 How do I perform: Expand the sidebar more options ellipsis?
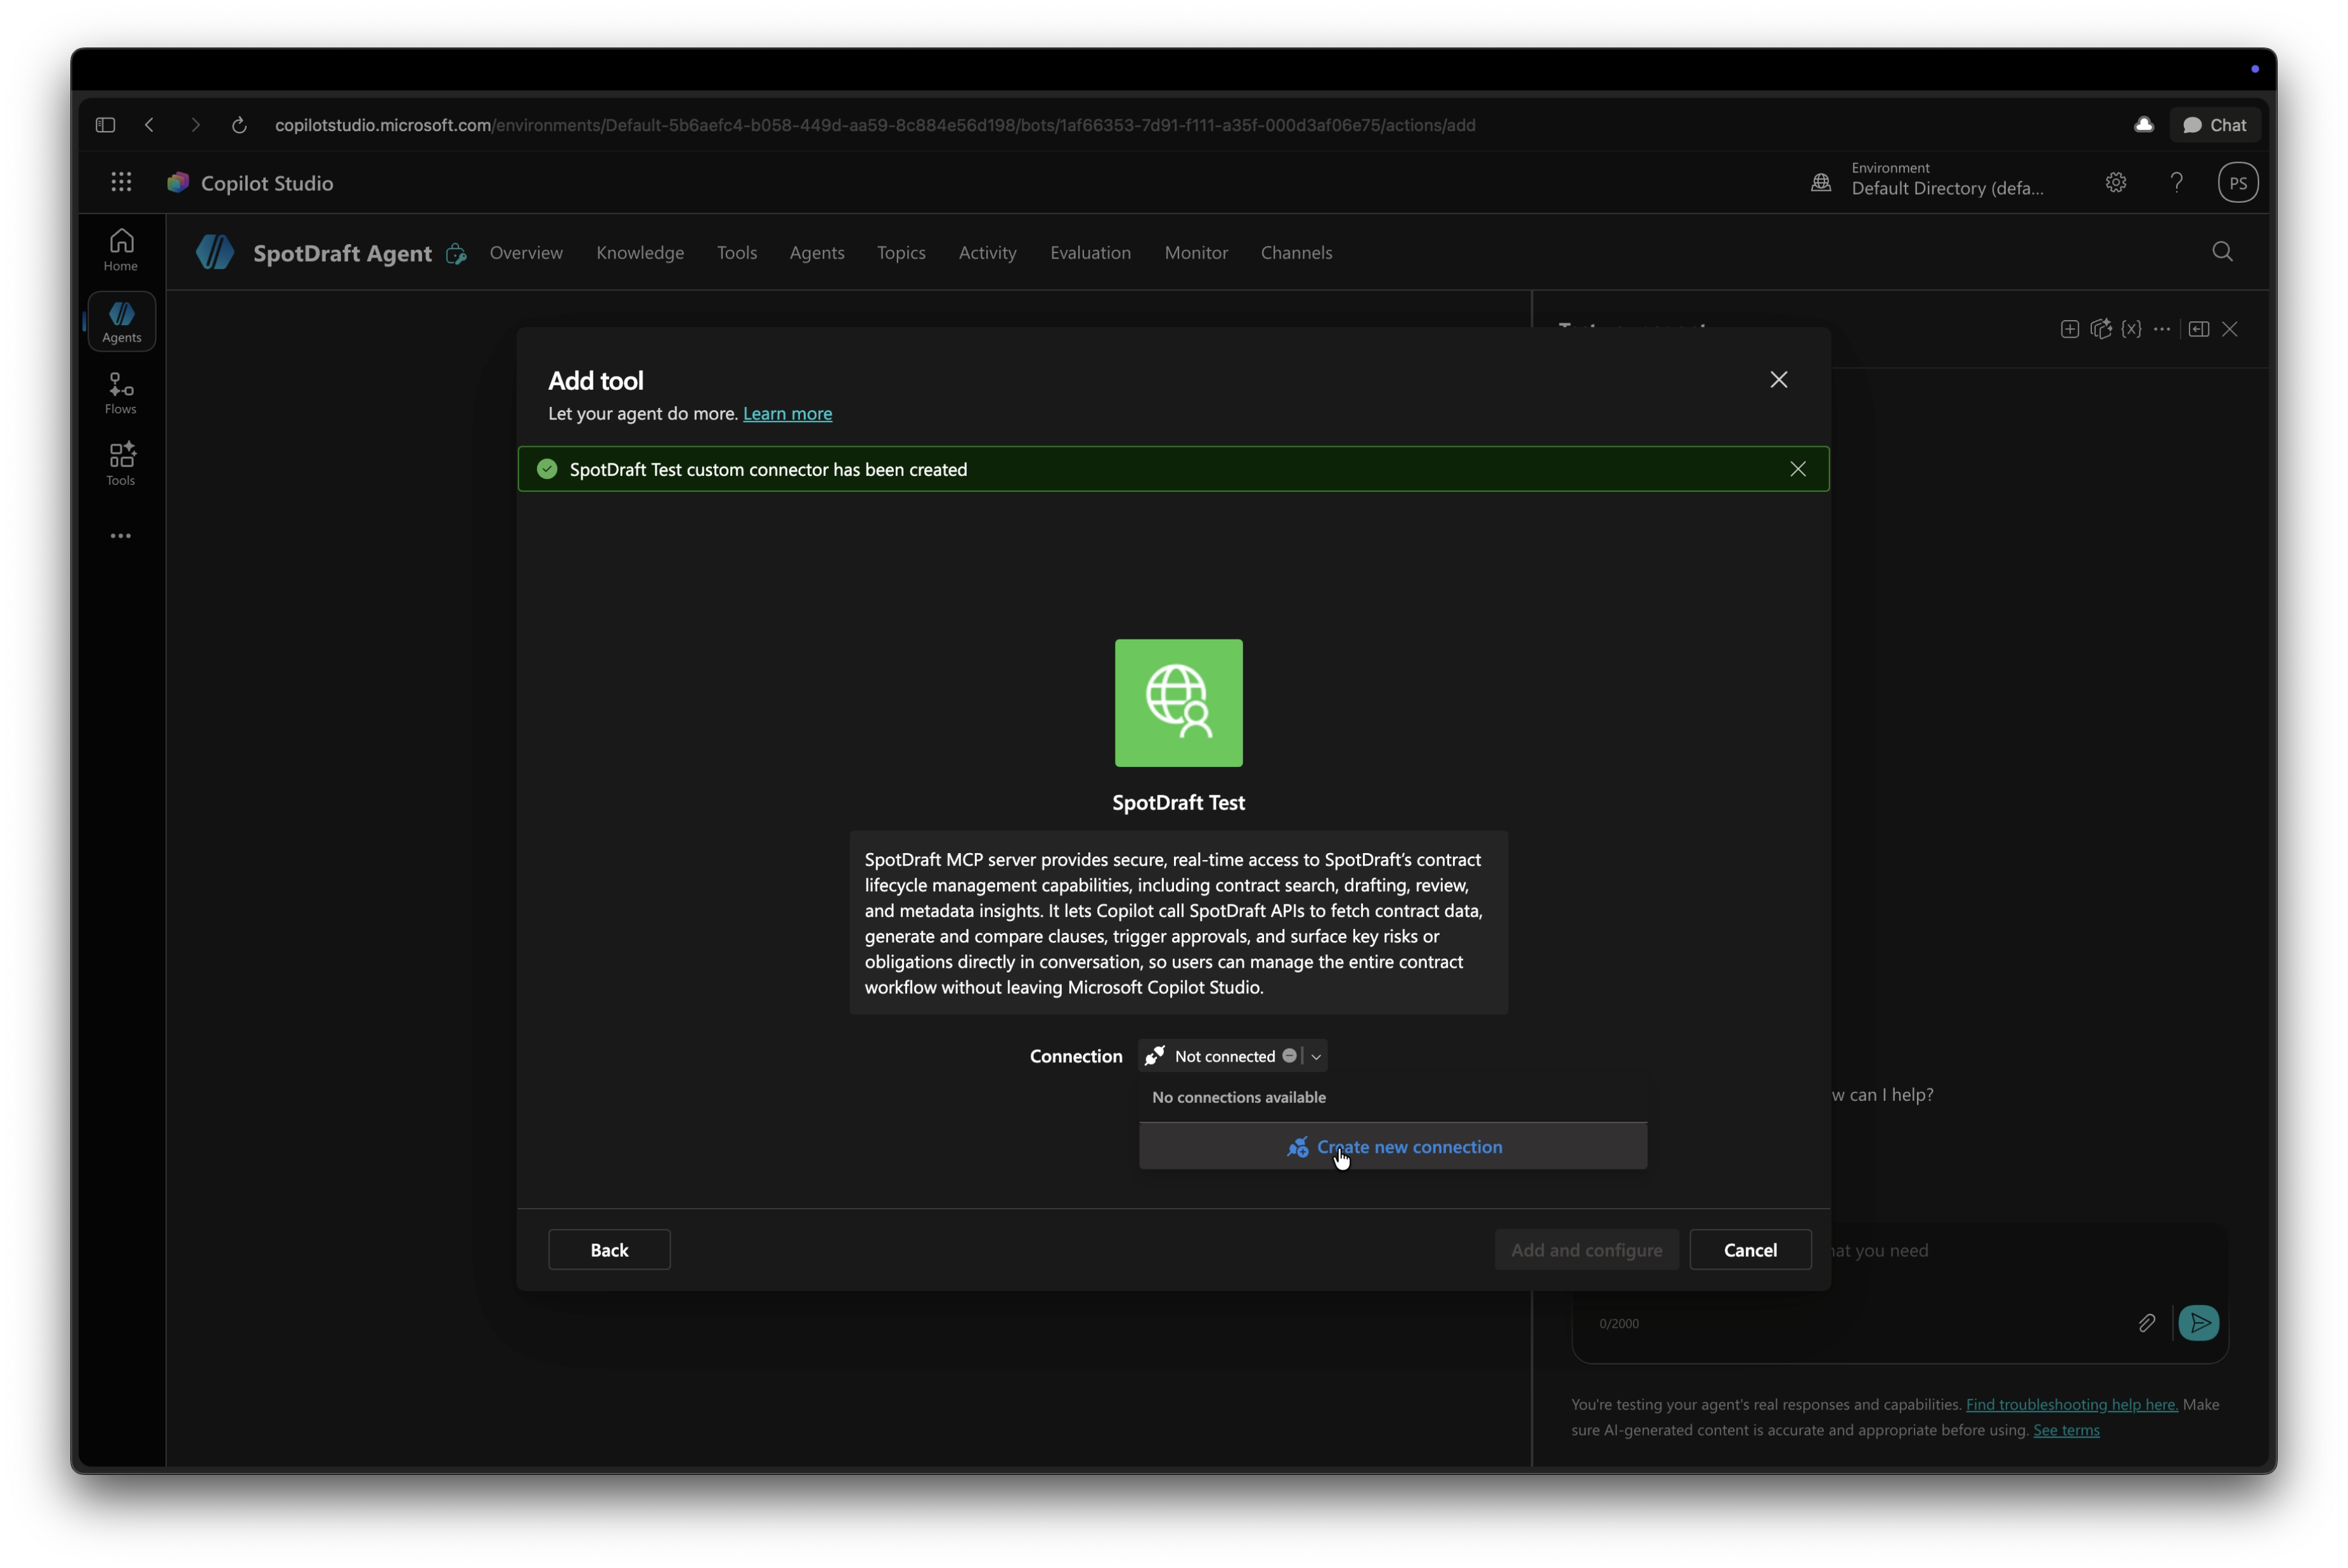point(121,536)
